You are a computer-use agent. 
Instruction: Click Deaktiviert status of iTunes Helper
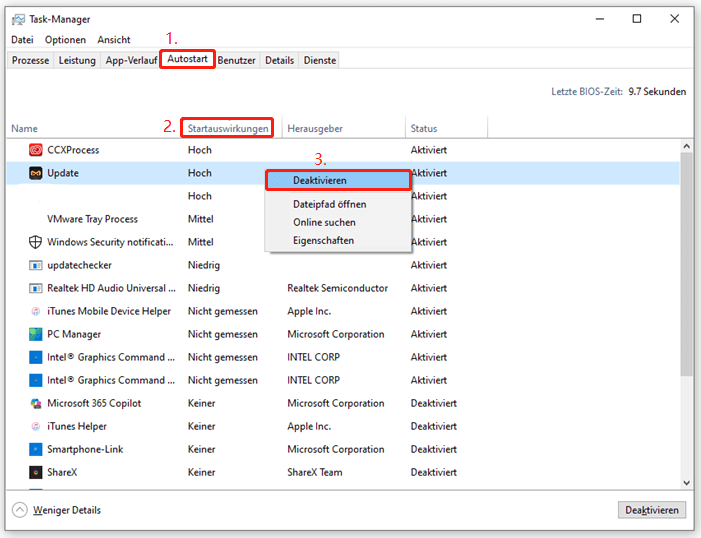pos(434,426)
